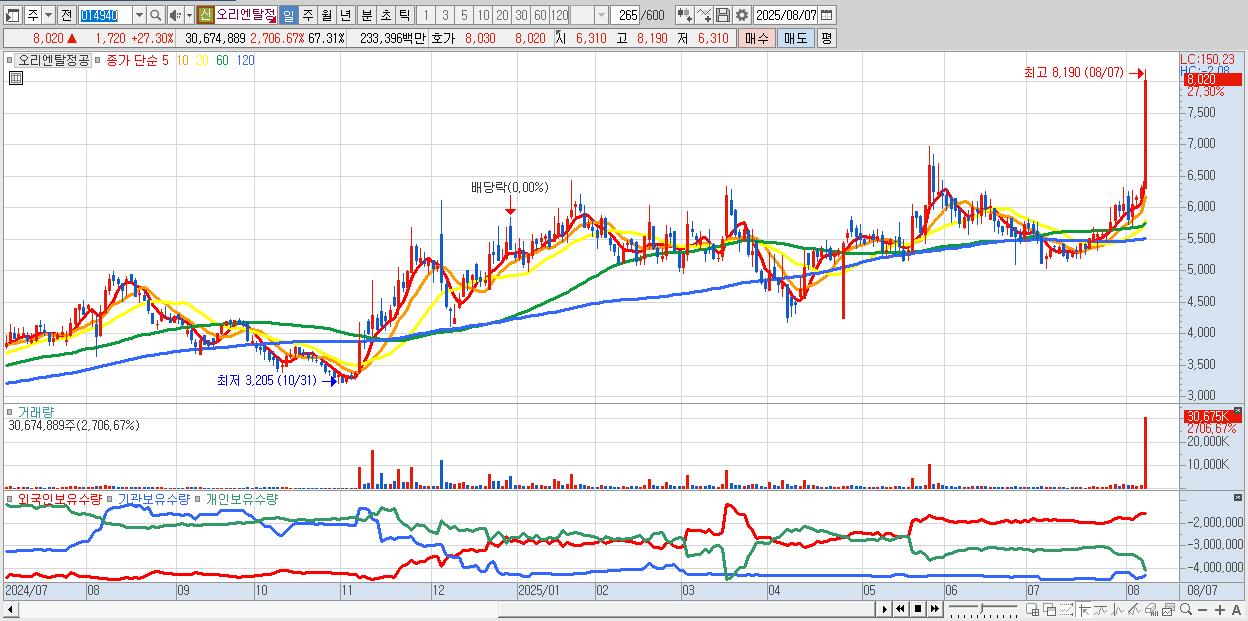Click the zoom magnifier icon at bottom right

tap(1186, 609)
